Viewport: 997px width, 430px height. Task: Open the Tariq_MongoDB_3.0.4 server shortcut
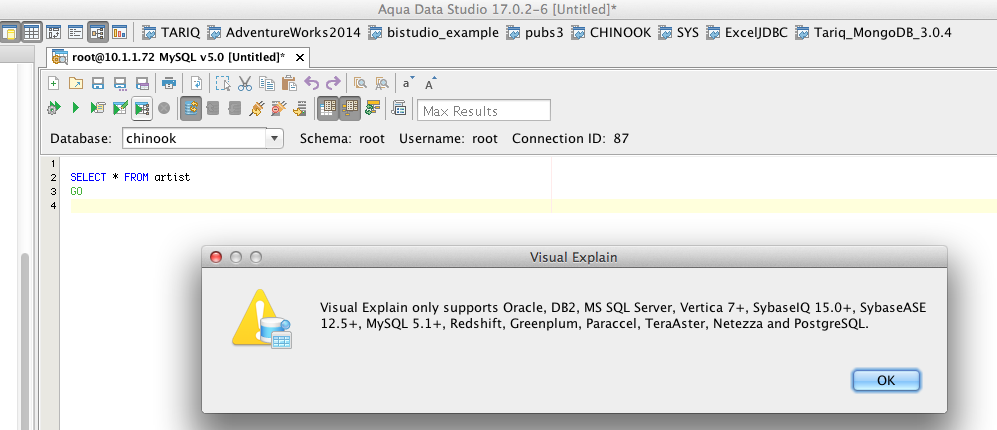coord(874,32)
